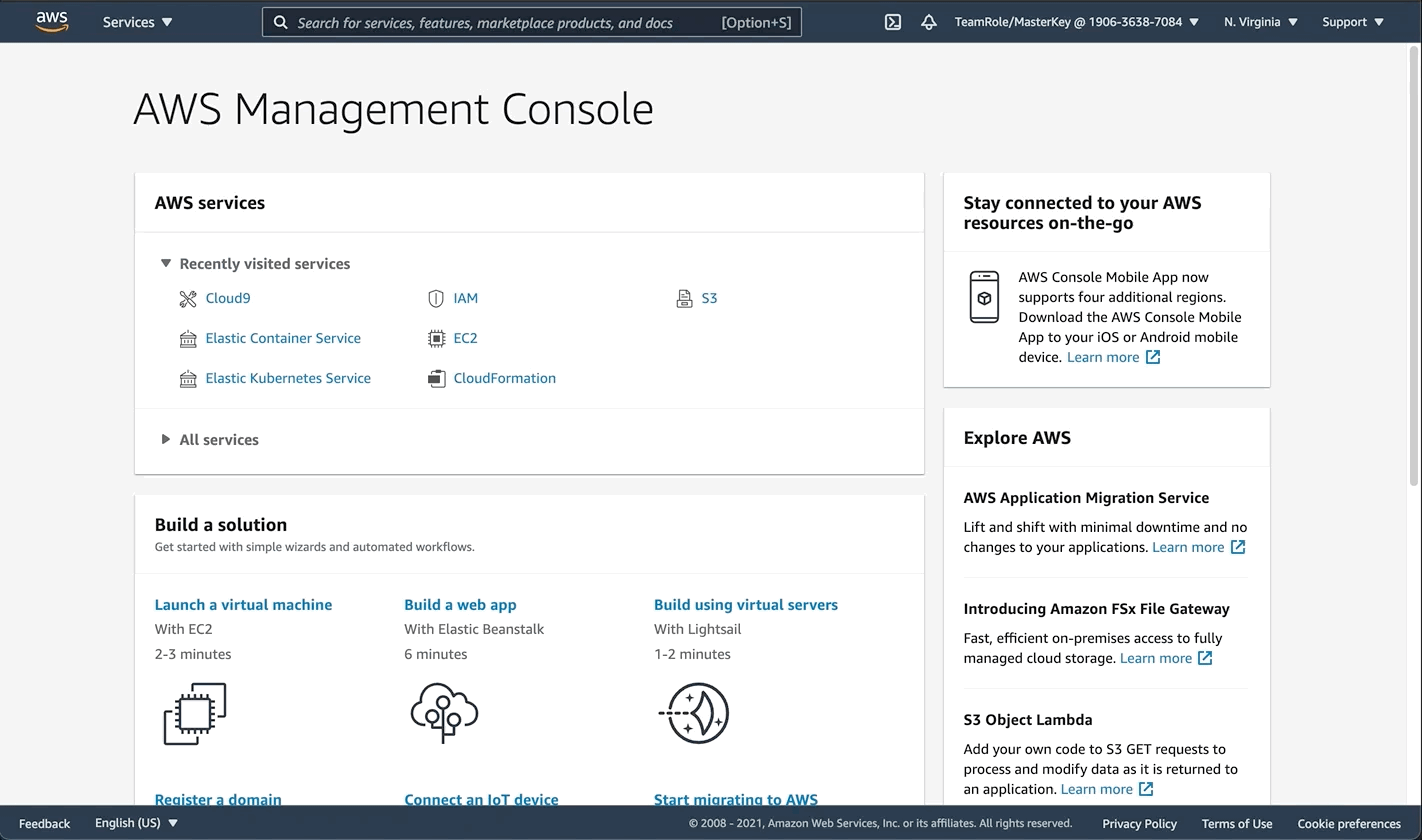The width and height of the screenshot is (1422, 840).
Task: Click the '6 minutes' text under Elastic Beanstalk
Action: tap(436, 654)
